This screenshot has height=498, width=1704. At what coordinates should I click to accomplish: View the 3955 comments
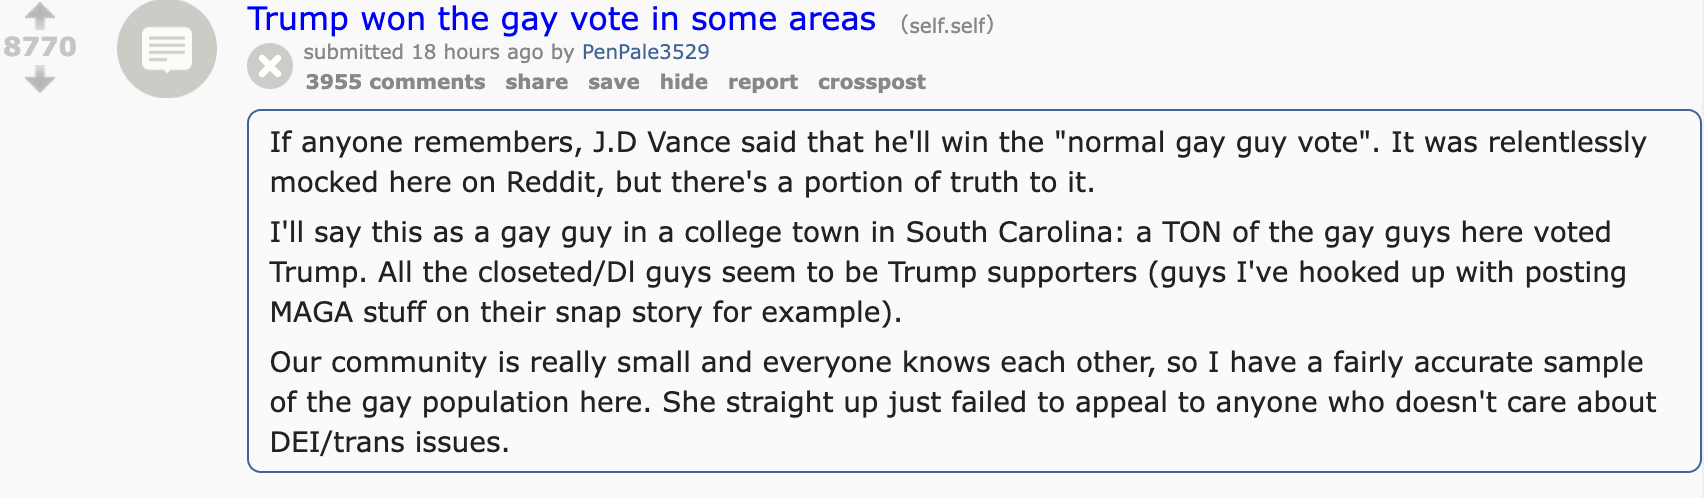[396, 82]
